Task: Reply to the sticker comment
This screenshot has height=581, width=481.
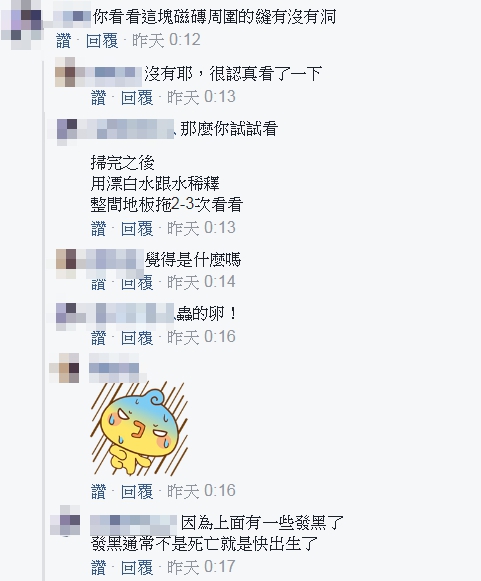Action: (137, 491)
